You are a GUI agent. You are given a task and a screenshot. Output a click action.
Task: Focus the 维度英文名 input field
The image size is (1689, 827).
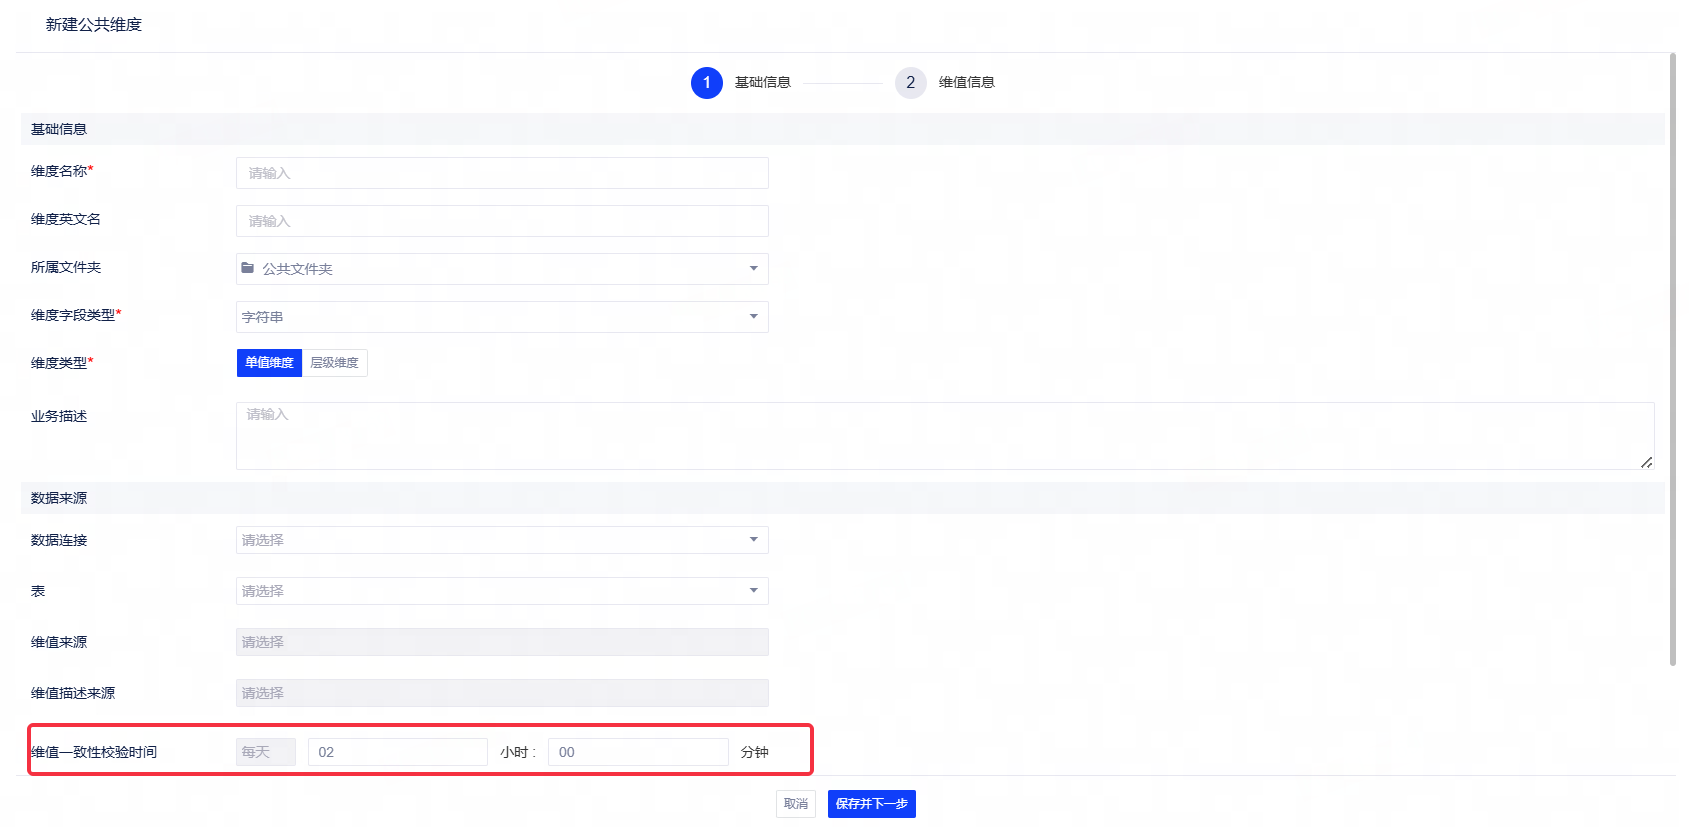coord(502,221)
